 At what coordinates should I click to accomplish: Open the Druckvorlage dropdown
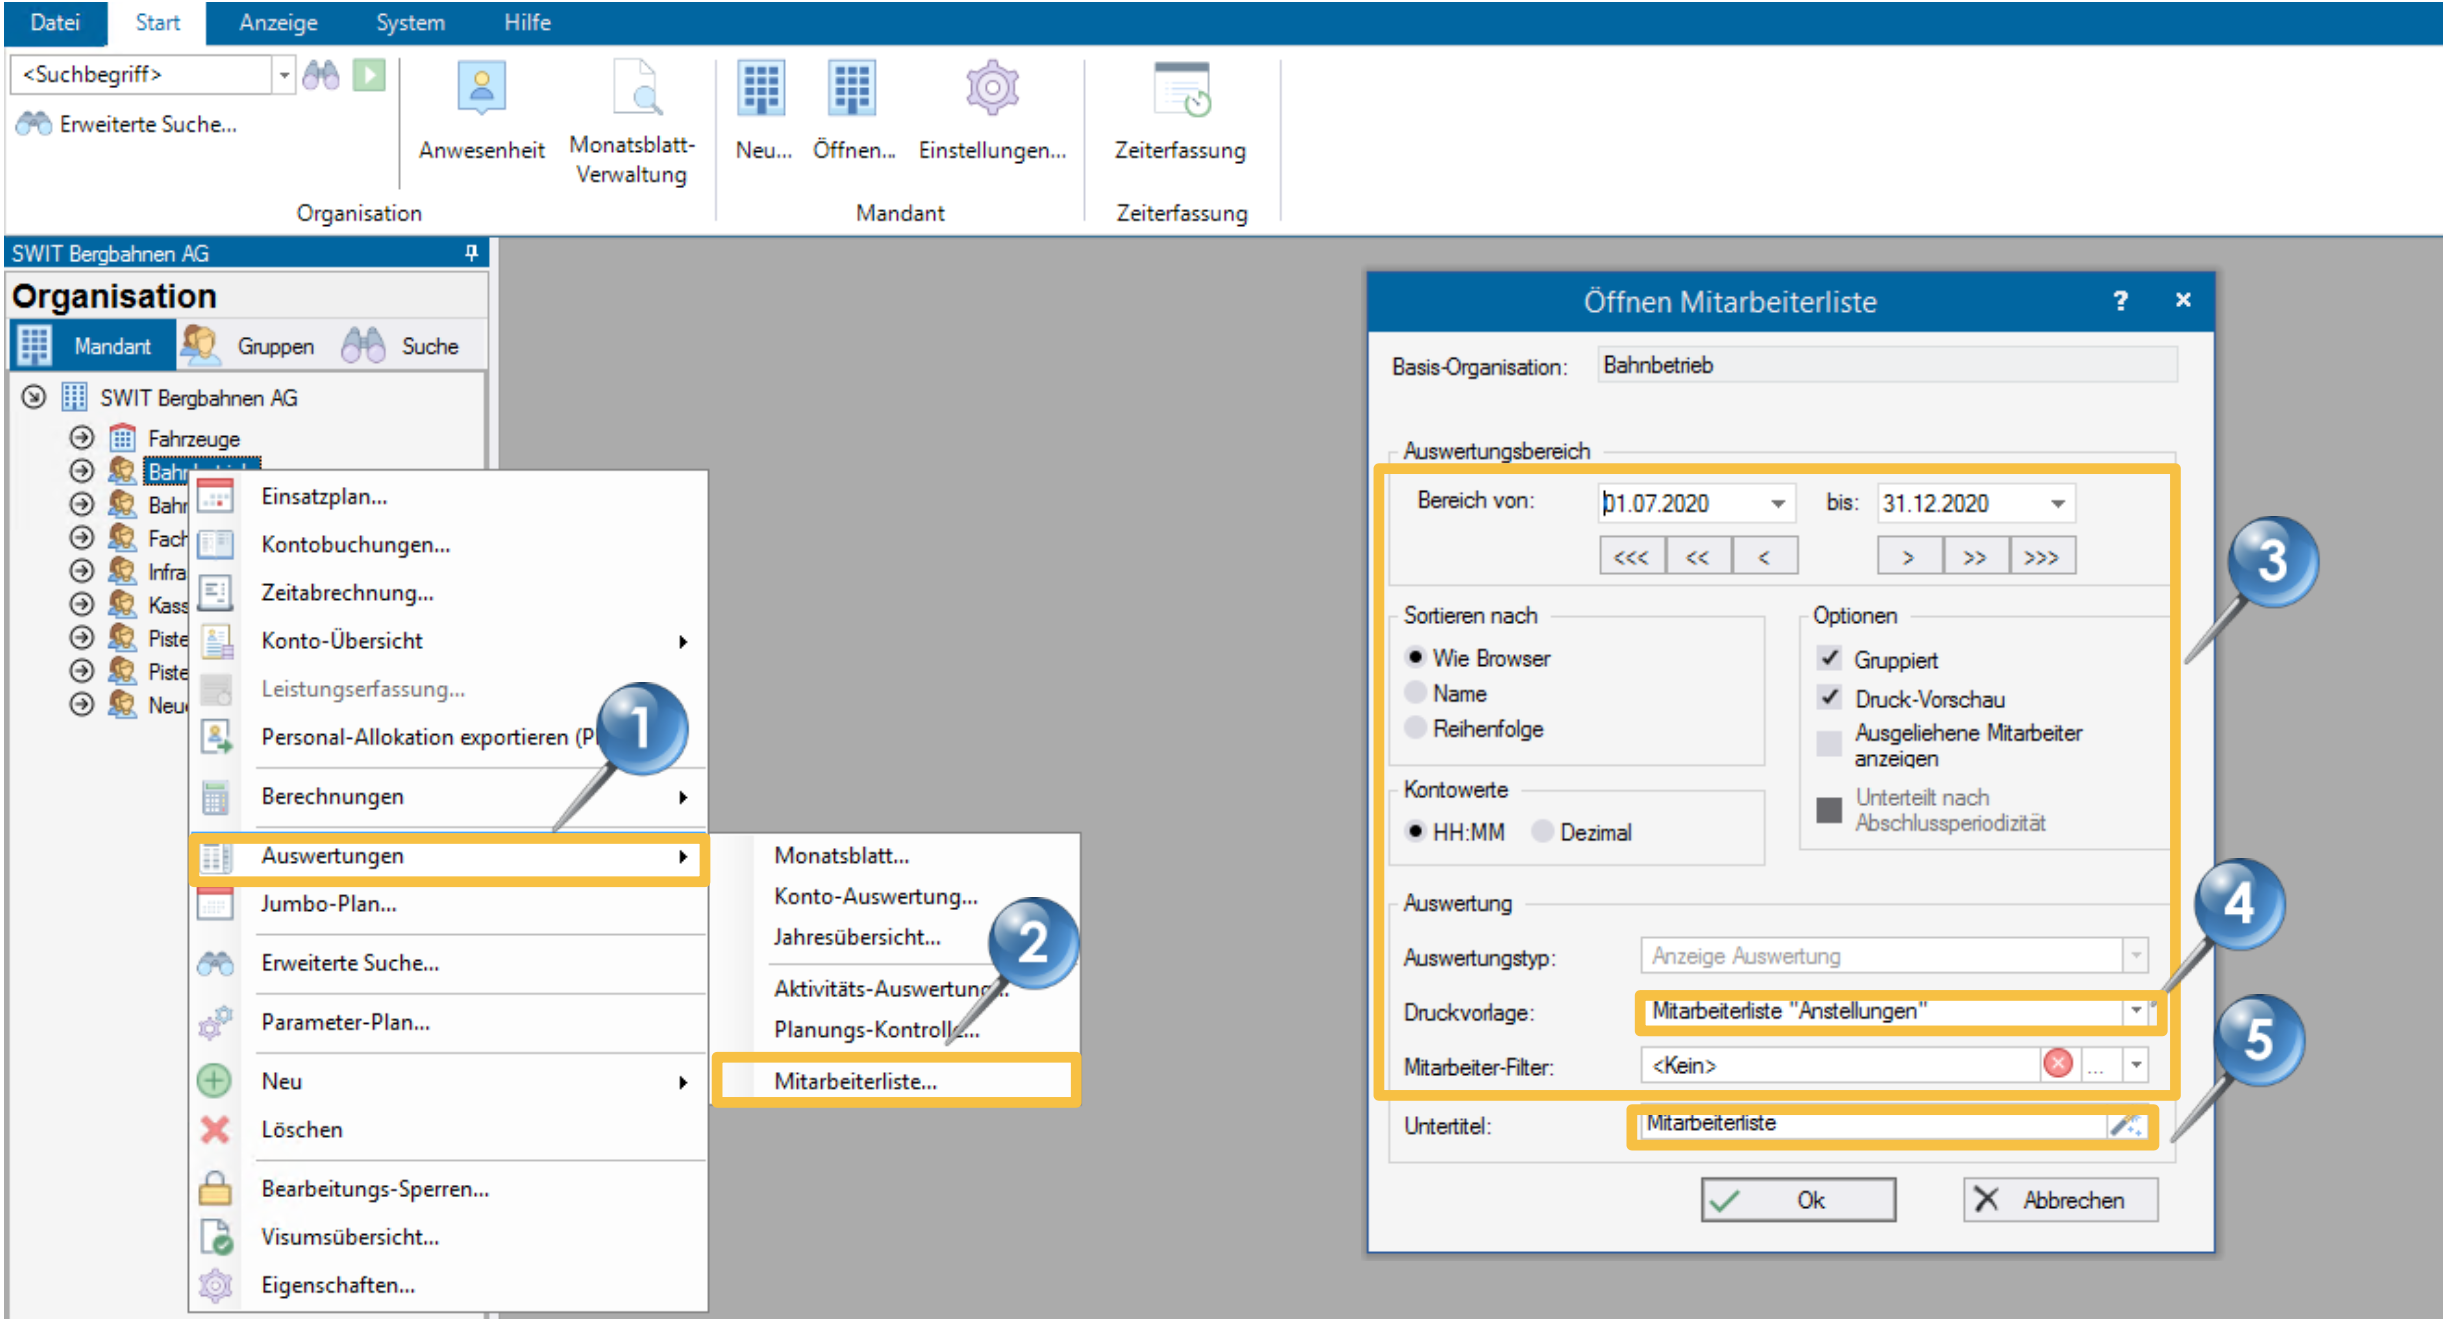pos(2135,1011)
